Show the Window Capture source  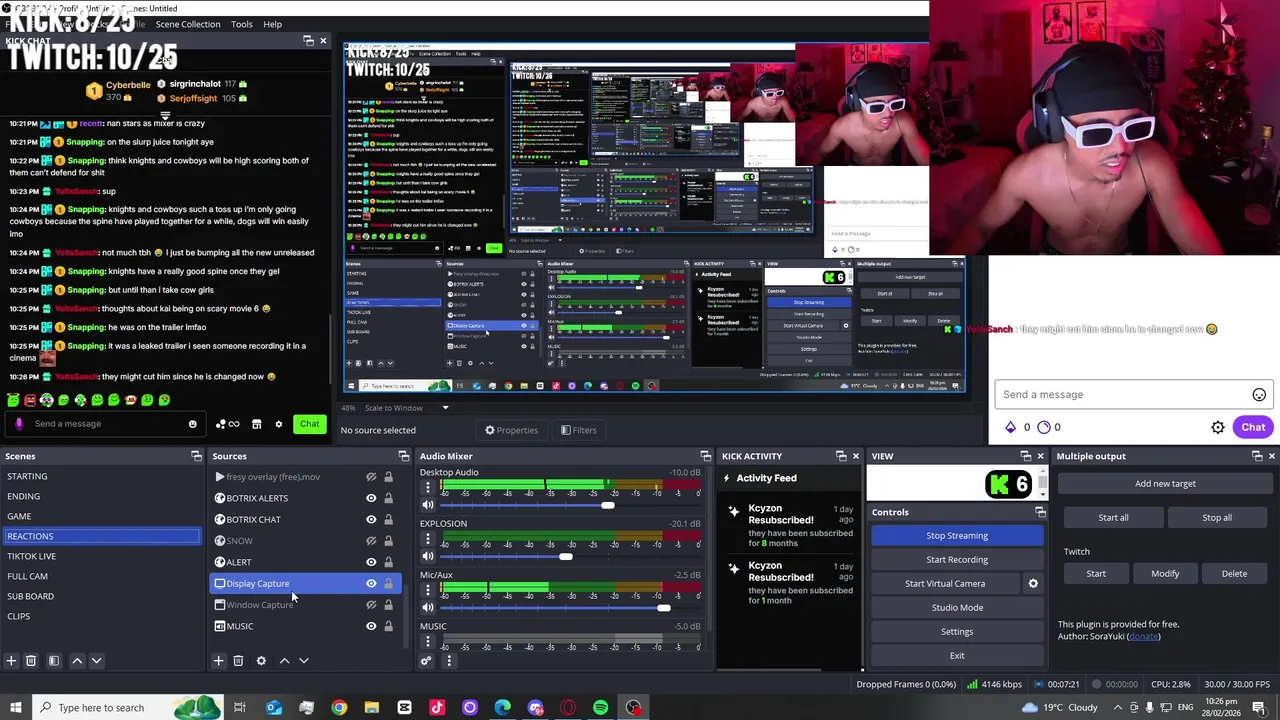click(371, 605)
